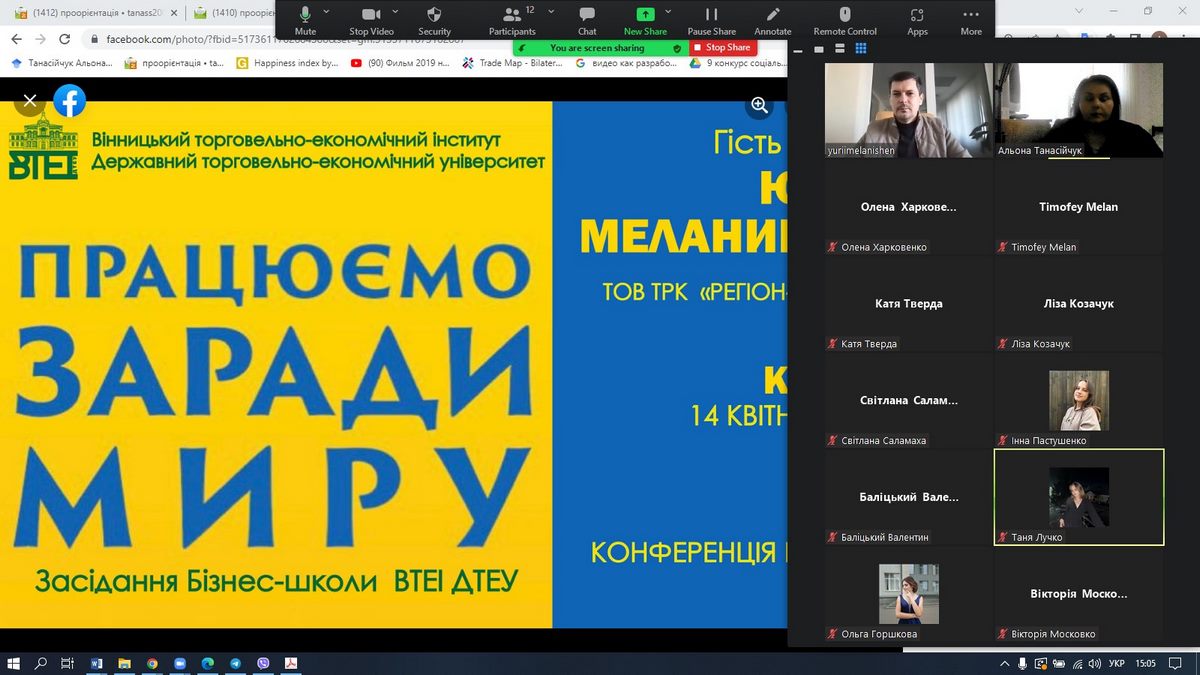
Task: Open the Zoom Chat panel
Action: point(587,16)
